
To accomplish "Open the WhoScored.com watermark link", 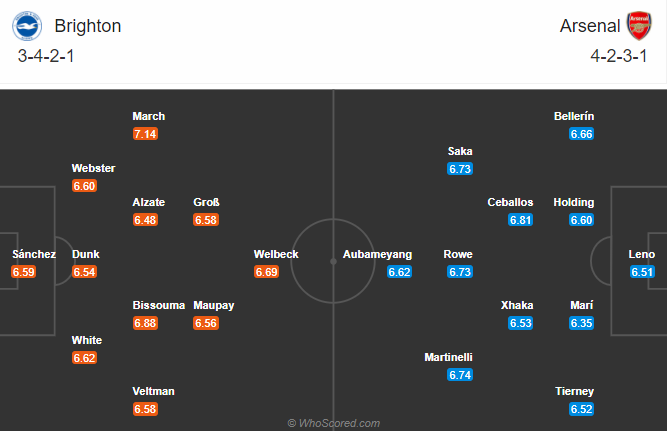I will (x=333, y=423).
